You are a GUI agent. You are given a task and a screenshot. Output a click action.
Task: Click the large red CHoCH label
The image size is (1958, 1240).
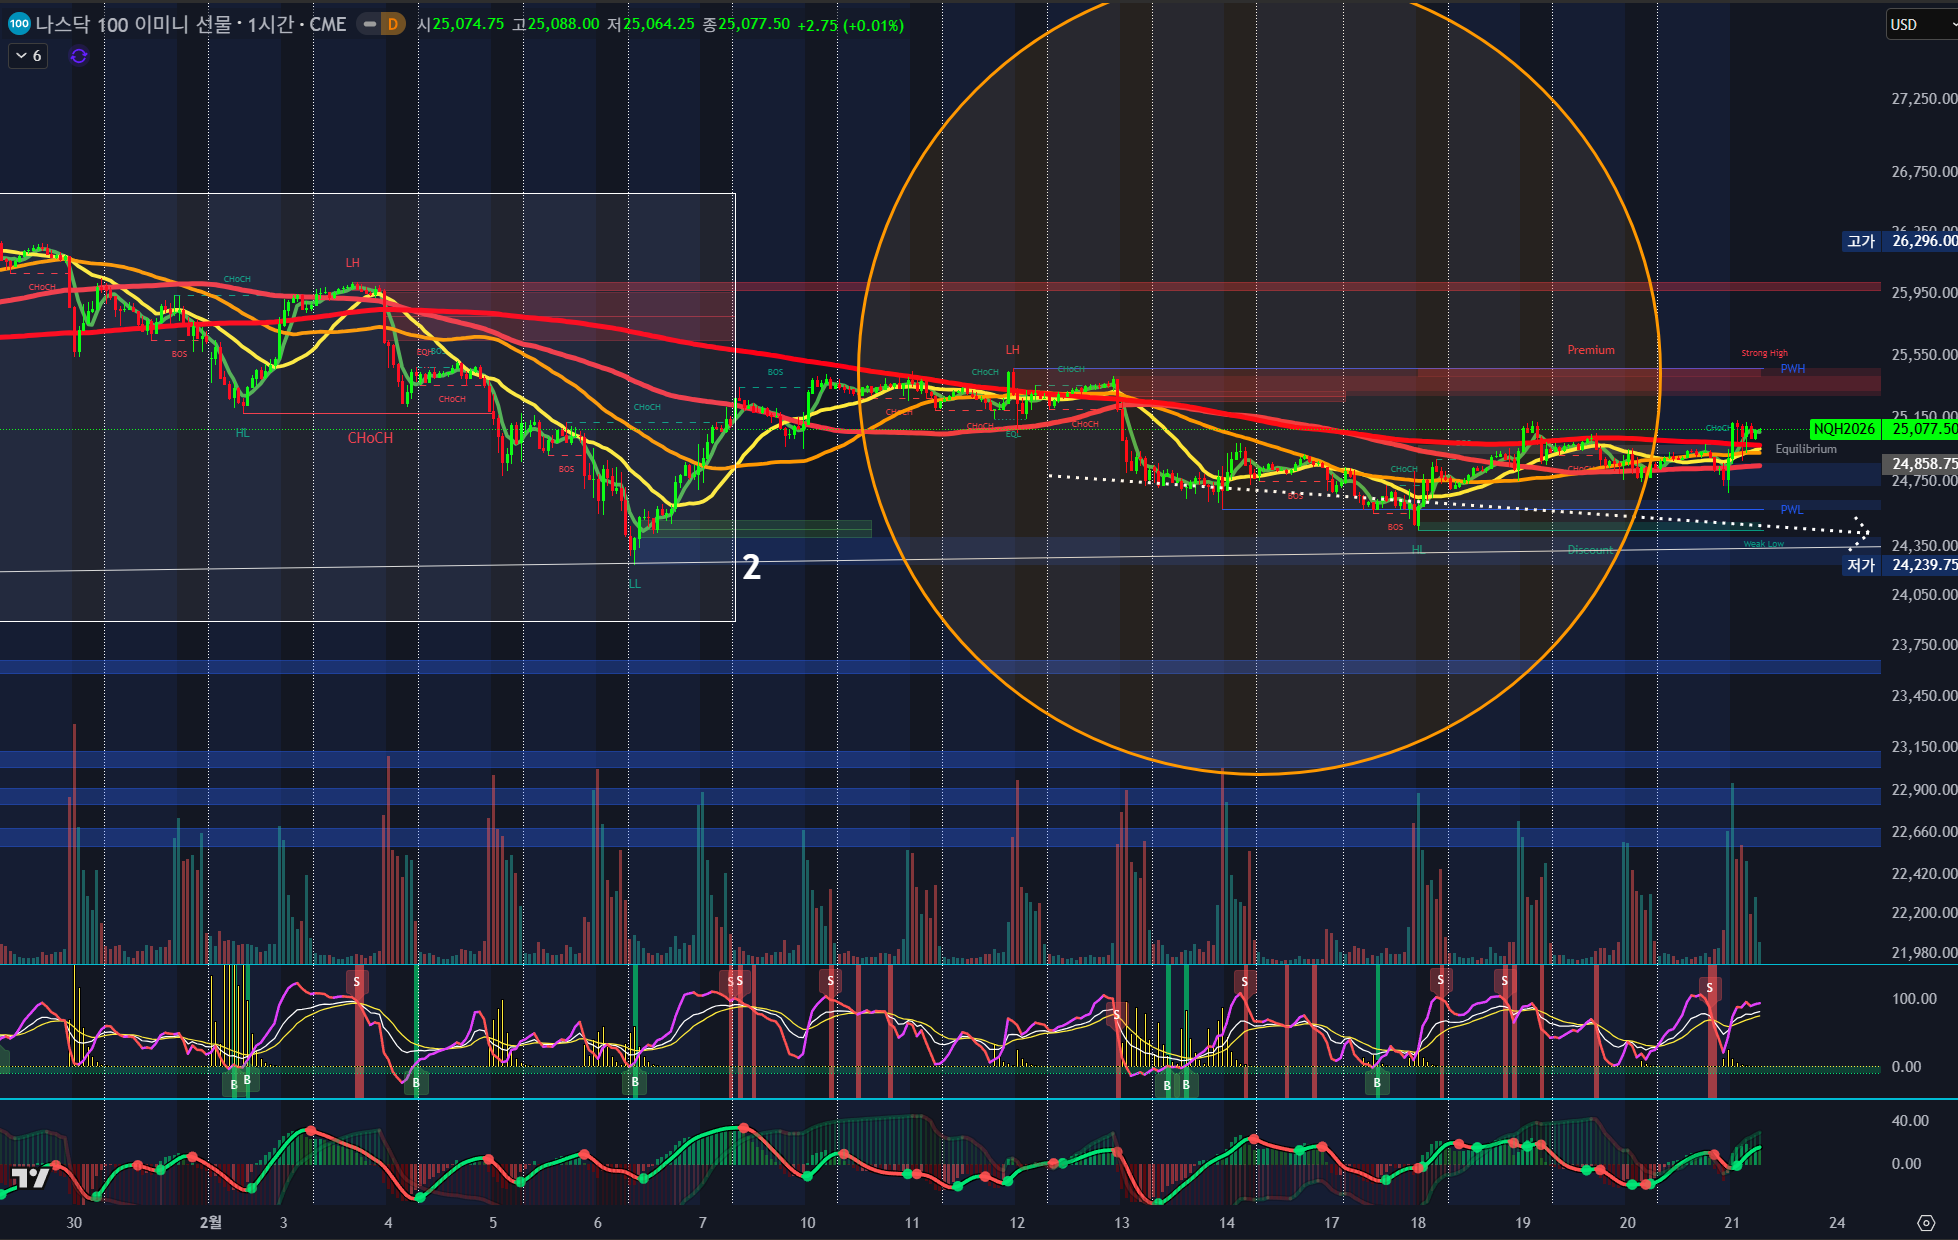[370, 438]
